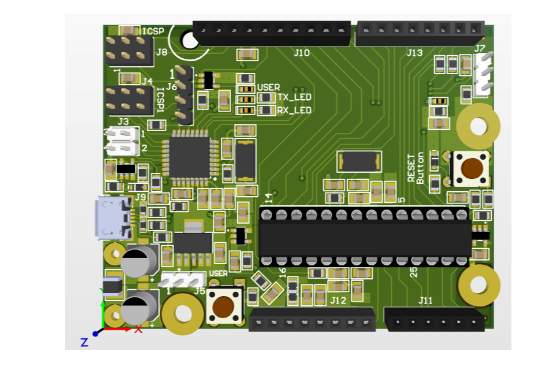Click the white J7 connector
This screenshot has width=546, height=390.
(483, 74)
